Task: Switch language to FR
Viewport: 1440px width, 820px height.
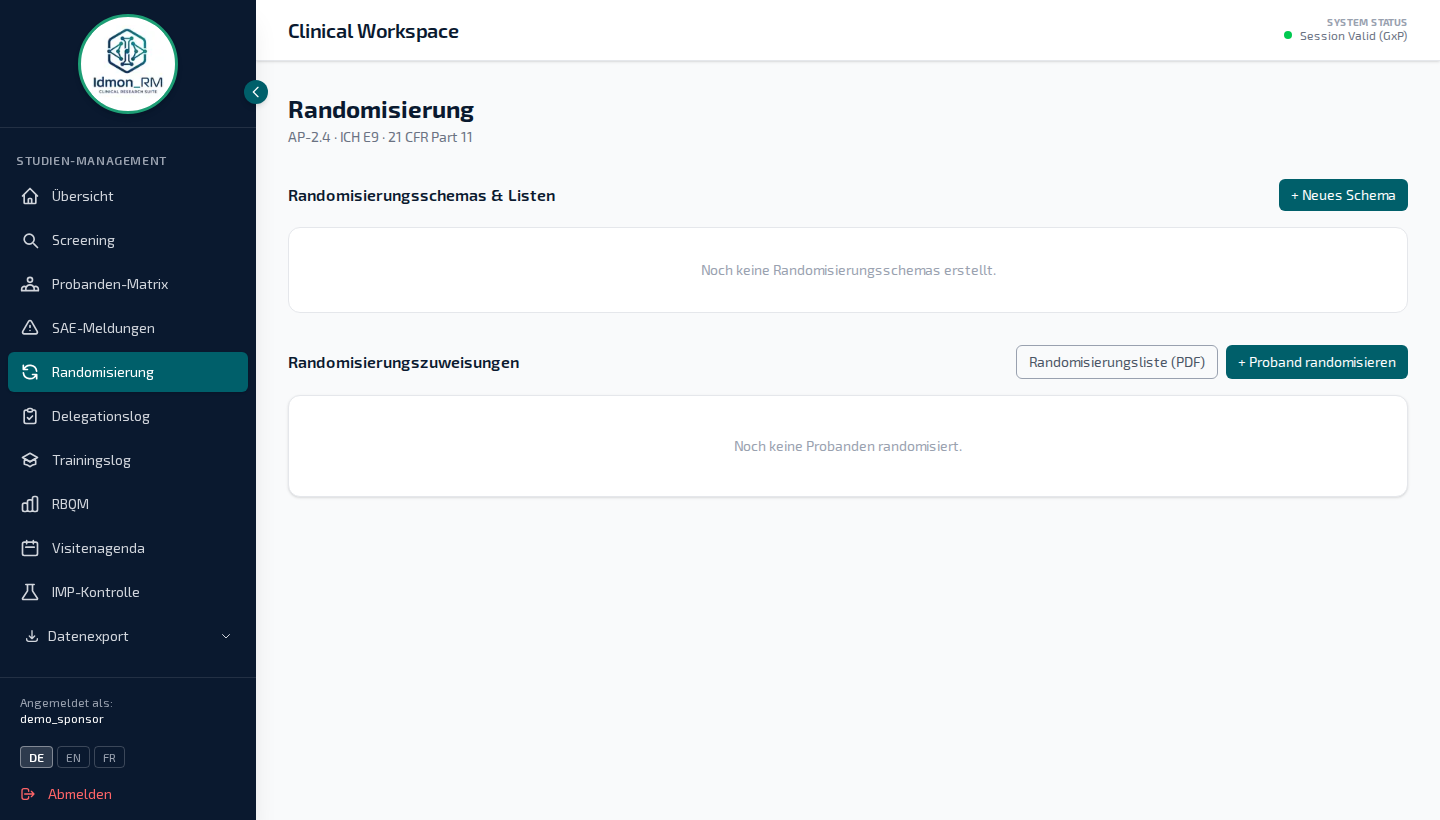Action: coord(109,757)
